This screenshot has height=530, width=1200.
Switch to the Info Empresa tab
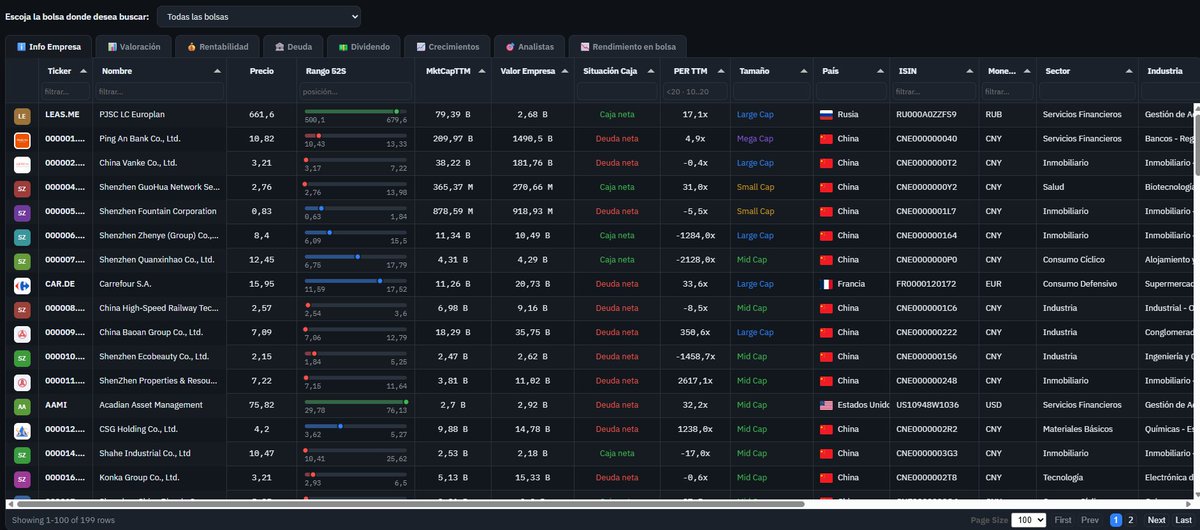point(48,46)
